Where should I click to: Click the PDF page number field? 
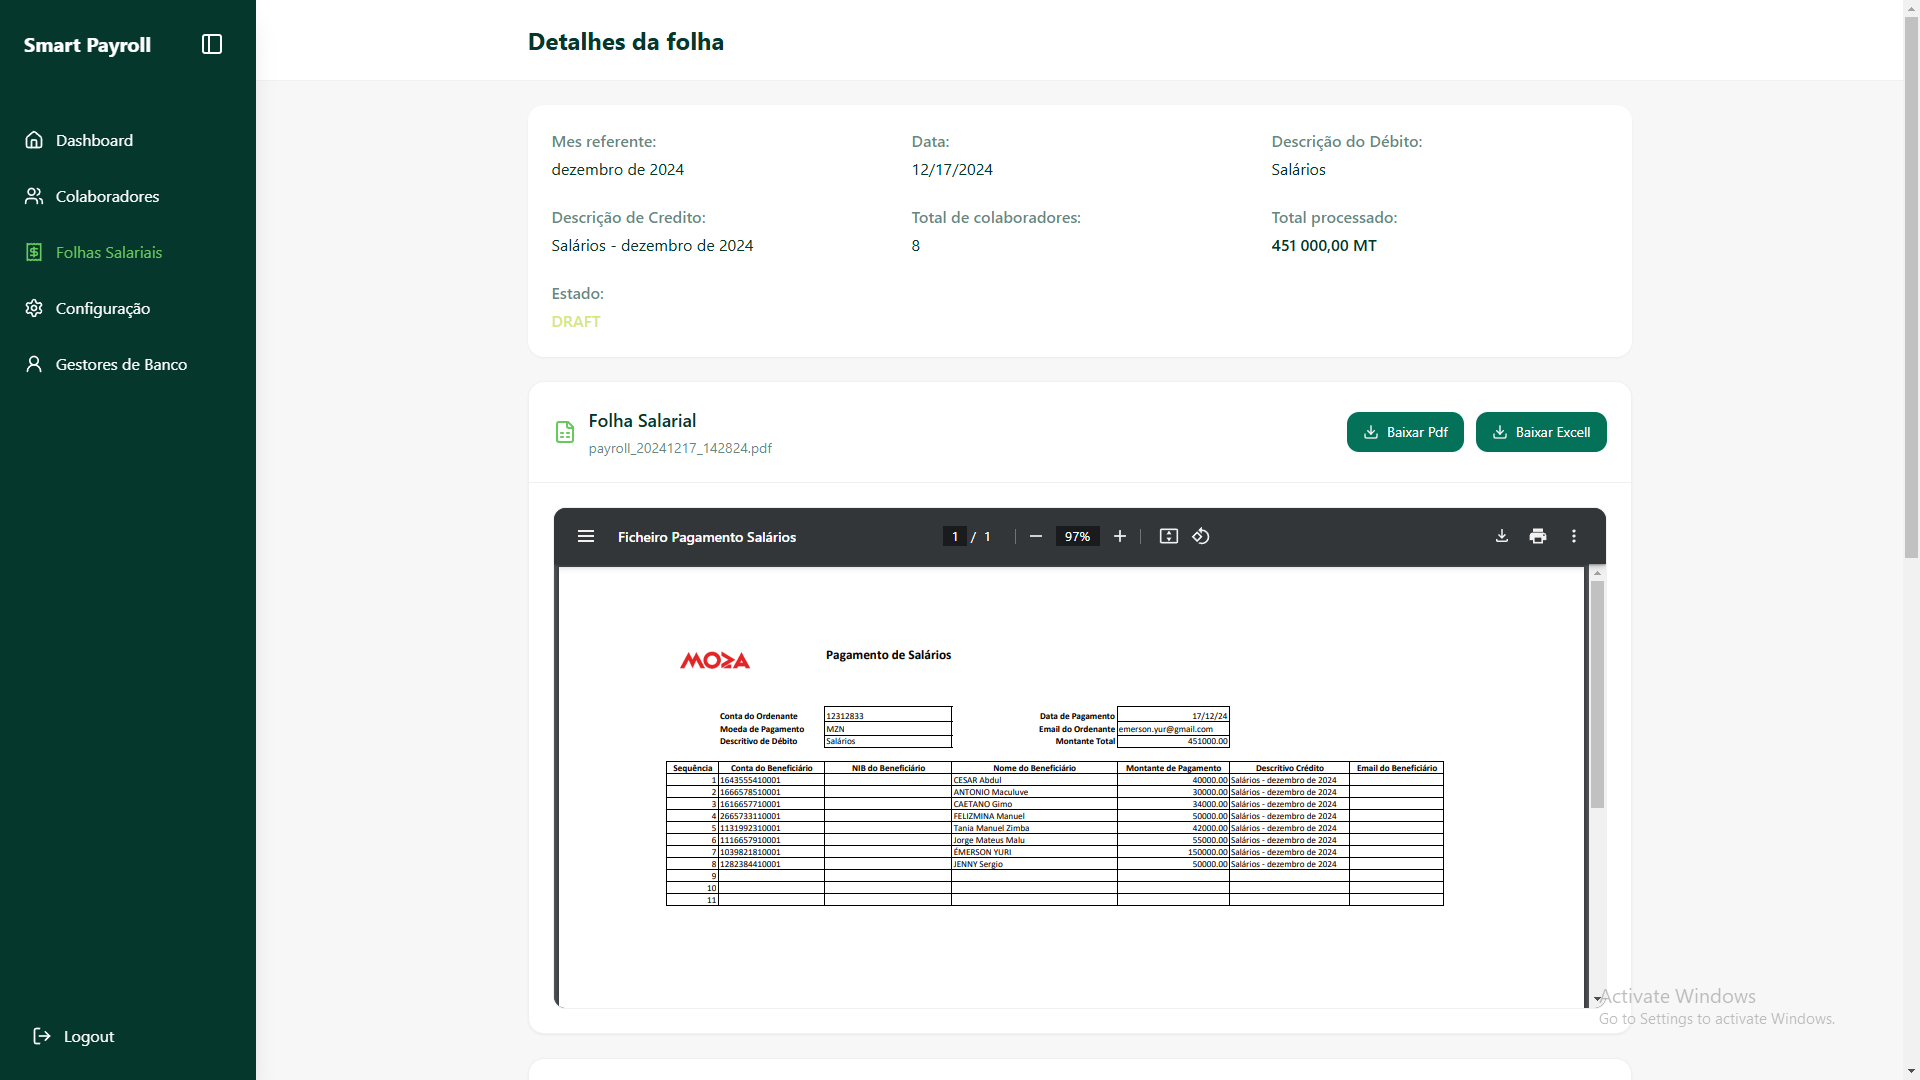point(955,537)
